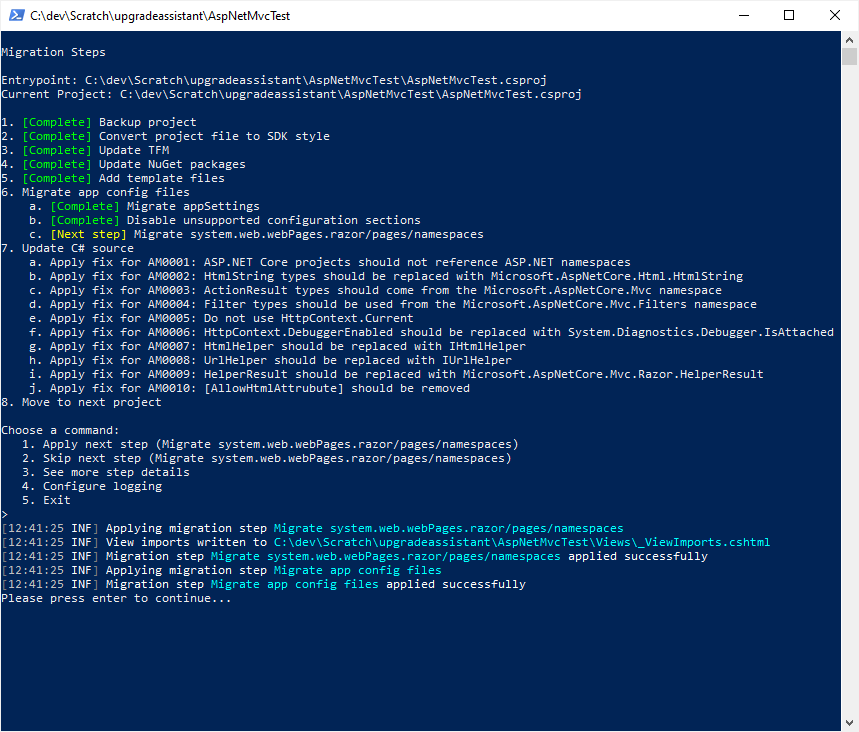Click the 'Move to next project' step
Viewport: 859px width, 732px height.
coord(88,402)
